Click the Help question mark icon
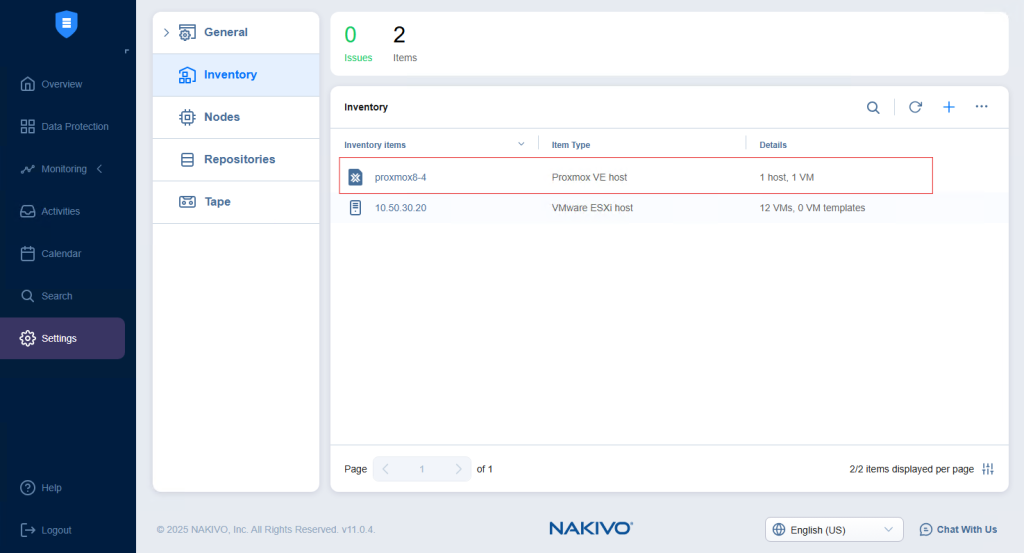The image size is (1024, 553). [27, 488]
